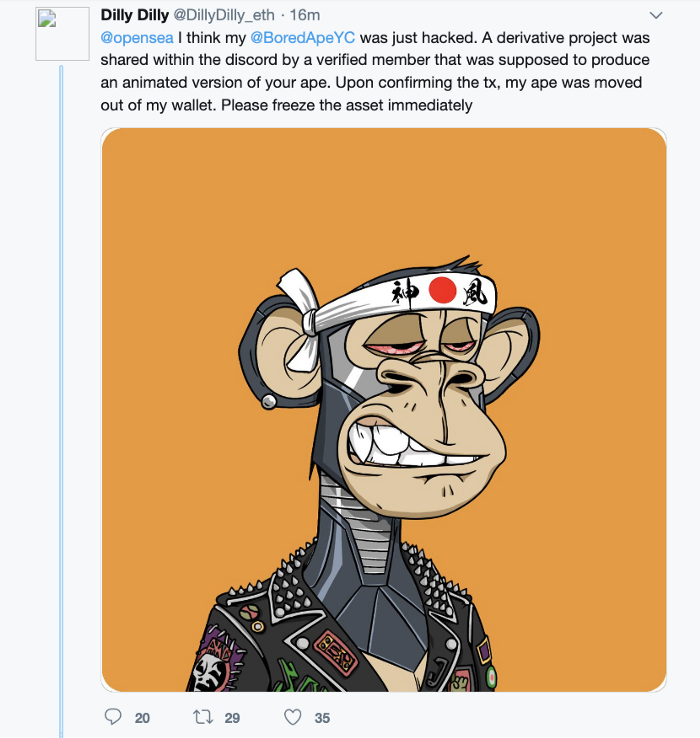This screenshot has width=700, height=738.
Task: Click the retweet count number 29
Action: [232, 718]
